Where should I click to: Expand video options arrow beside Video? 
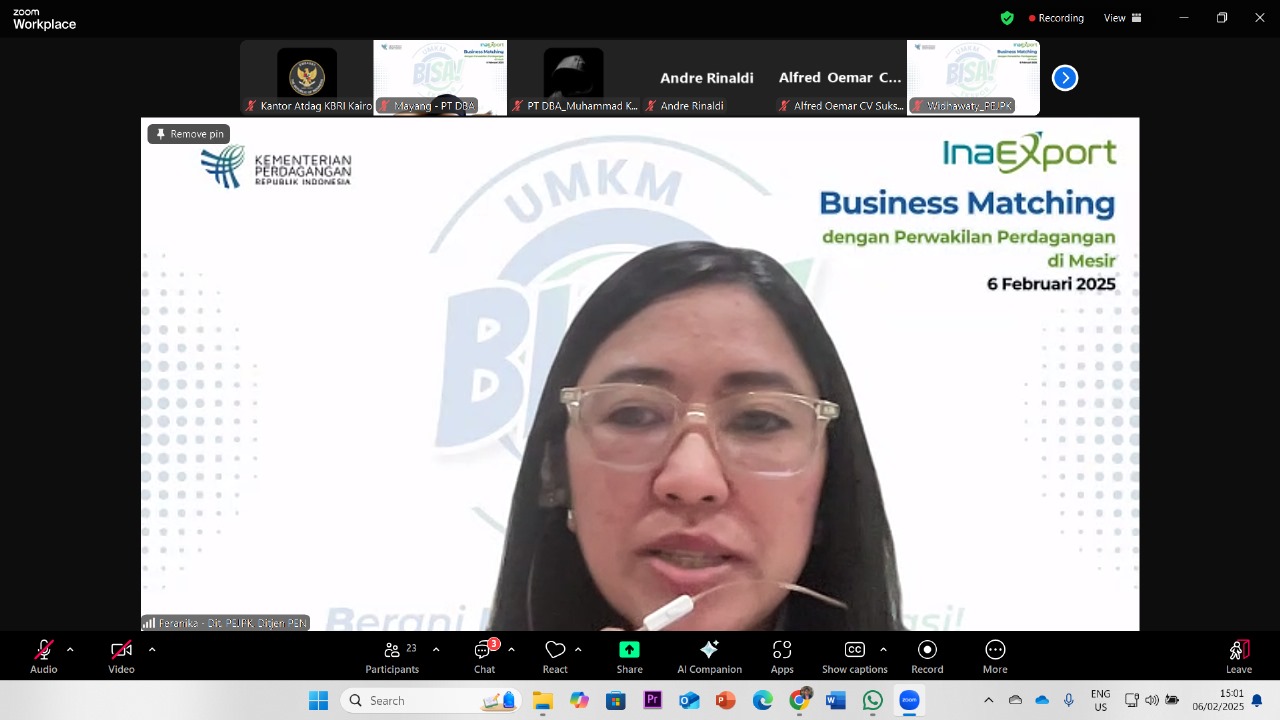pyautogui.click(x=152, y=650)
